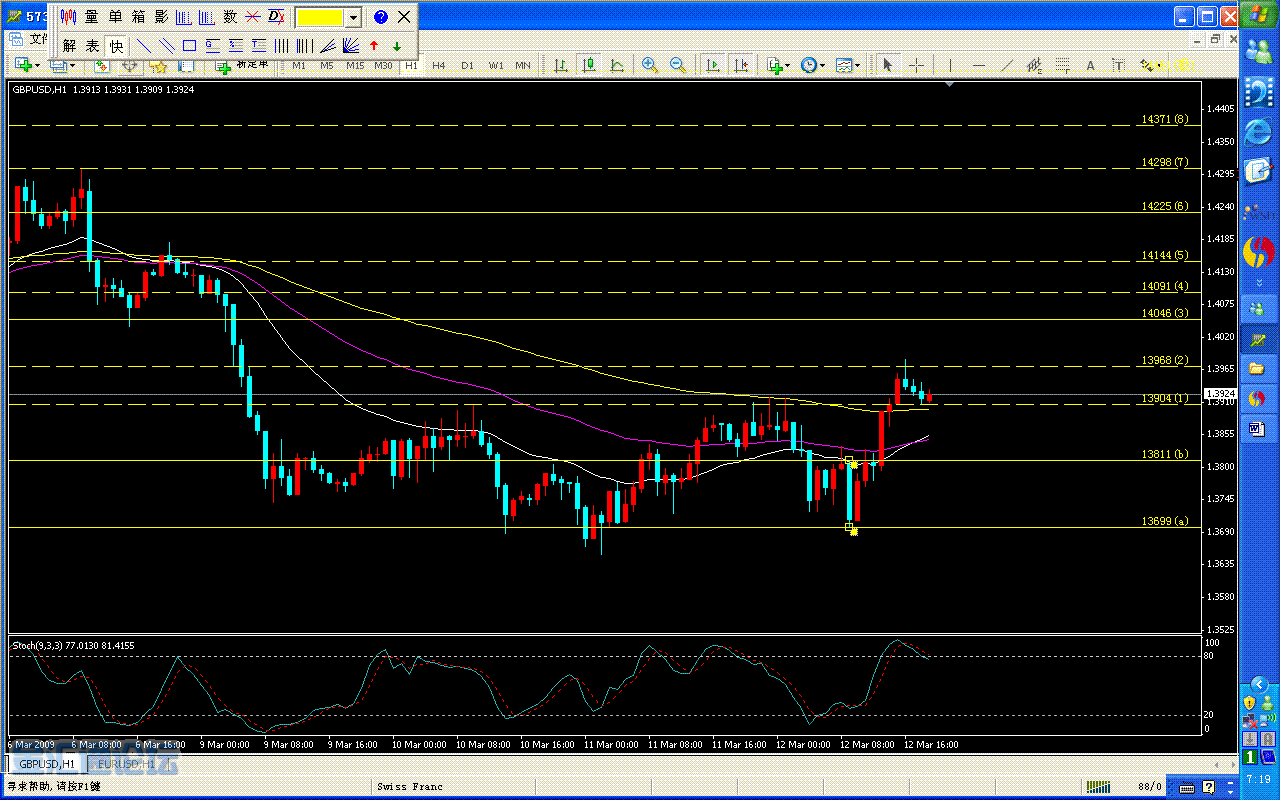1280x800 pixels.
Task: Select the diagonal trendline tool
Action: click(1006, 66)
